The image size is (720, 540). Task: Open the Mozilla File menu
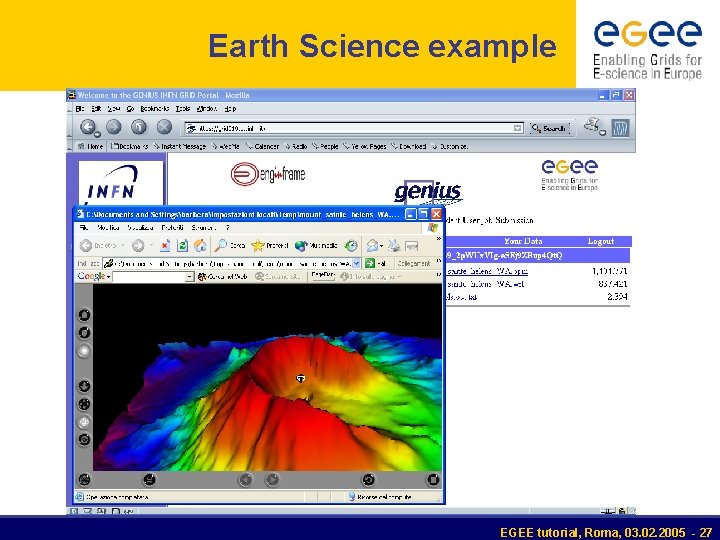coord(80,108)
